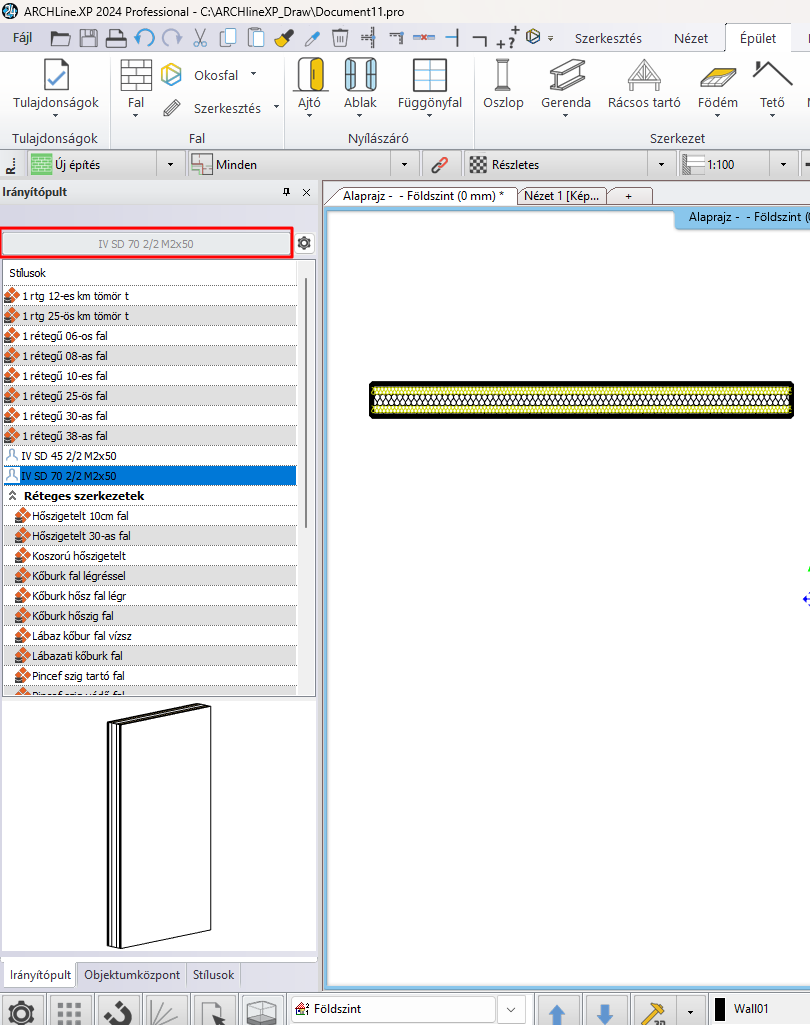Toggle the chain link icon in toolbar
This screenshot has width=810, height=1025.
[439, 165]
